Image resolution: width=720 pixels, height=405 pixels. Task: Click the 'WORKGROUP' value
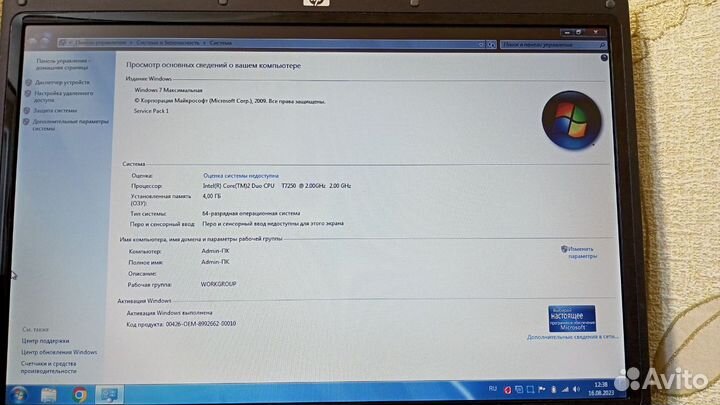pos(219,284)
